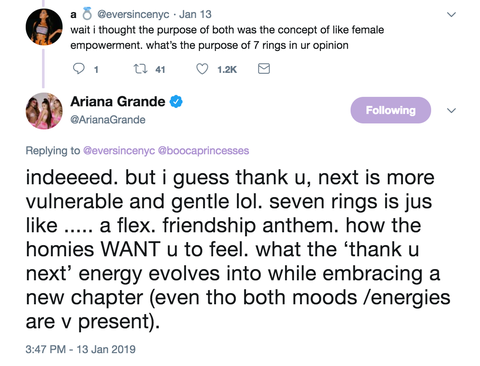Image resolution: width=480 pixels, height=366 pixels.
Task: Click the ring emoji beside username a
Action: coord(87,14)
